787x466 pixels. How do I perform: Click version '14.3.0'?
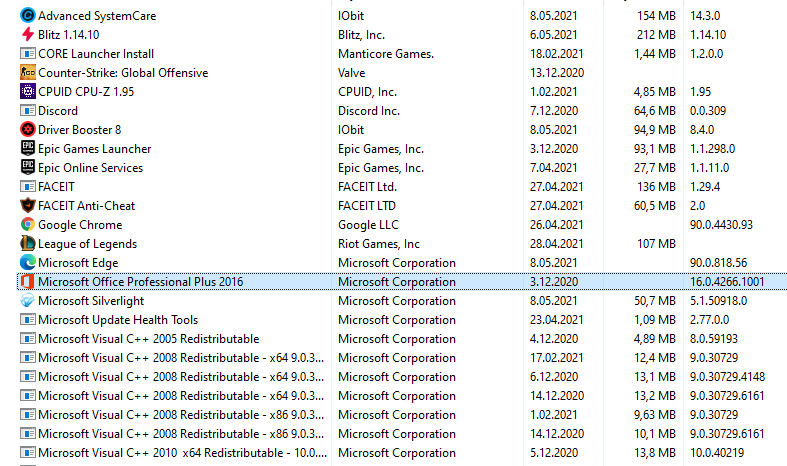tap(705, 16)
